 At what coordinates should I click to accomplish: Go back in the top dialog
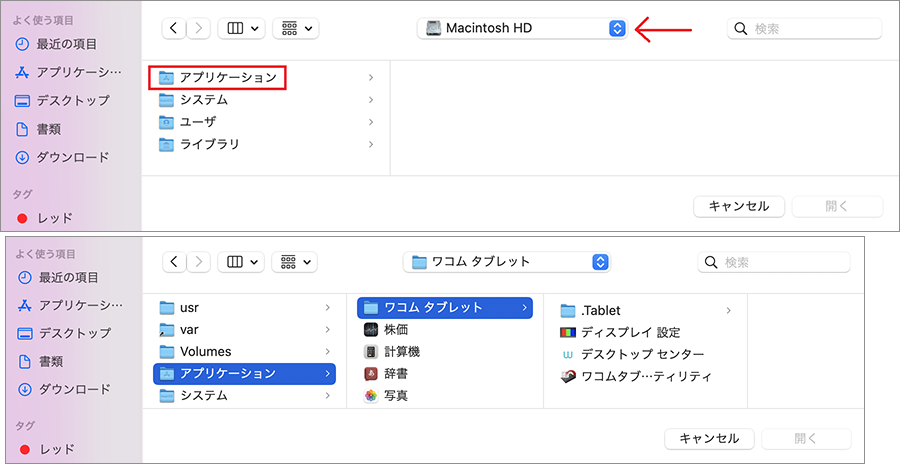pos(173,28)
